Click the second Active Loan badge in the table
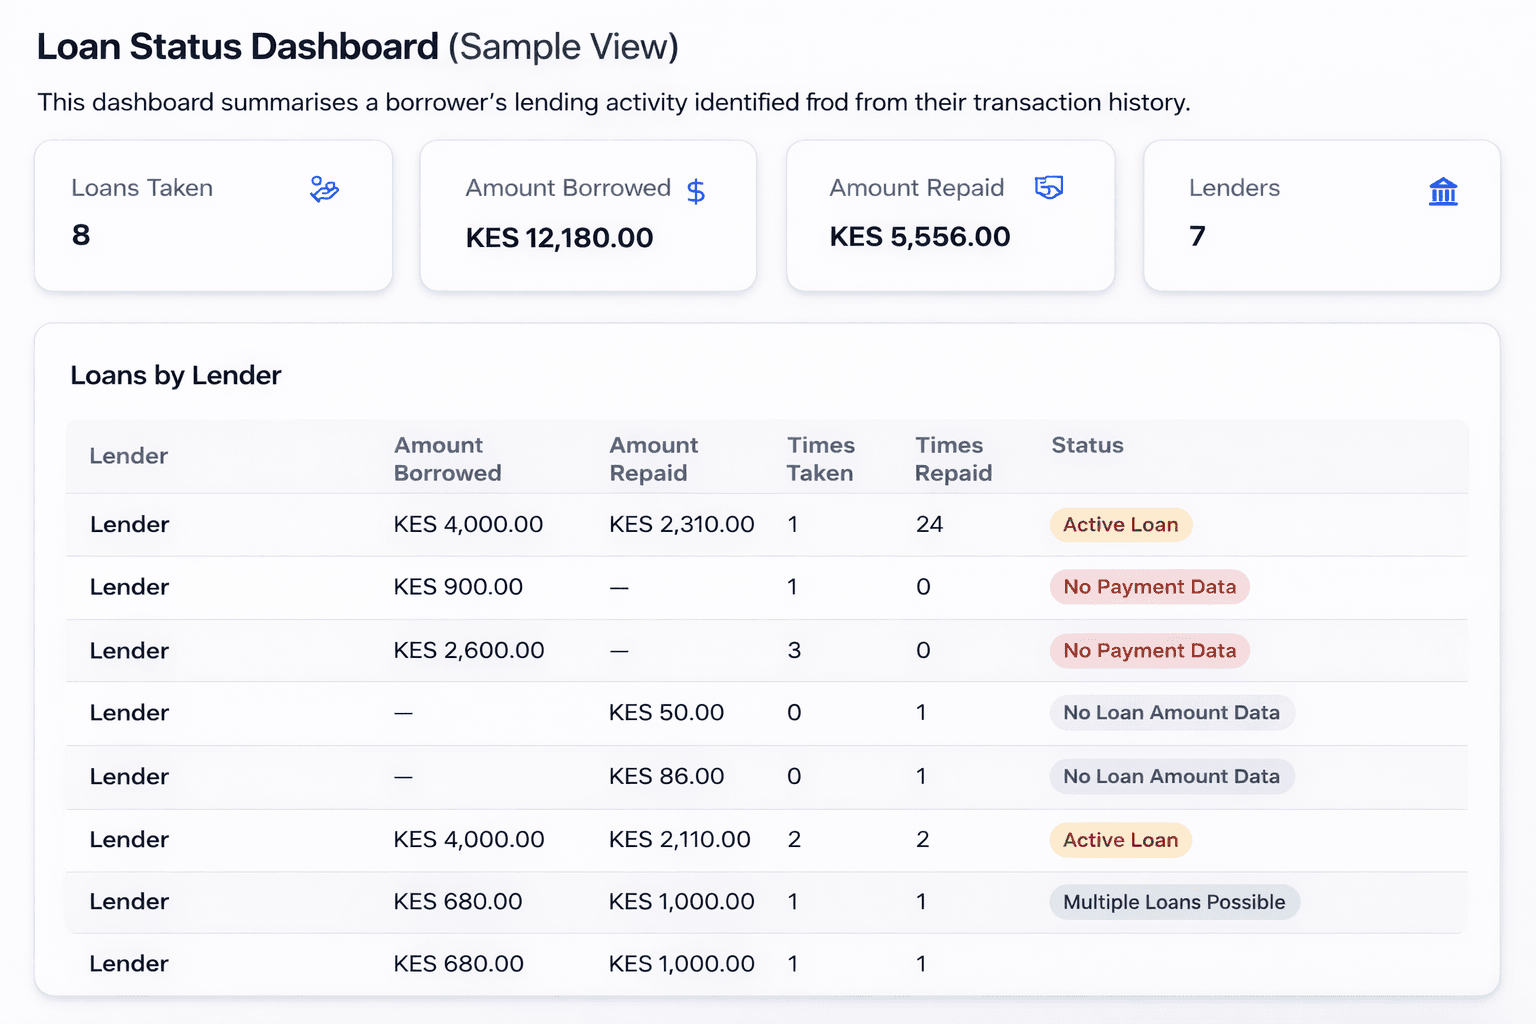 (x=1120, y=840)
